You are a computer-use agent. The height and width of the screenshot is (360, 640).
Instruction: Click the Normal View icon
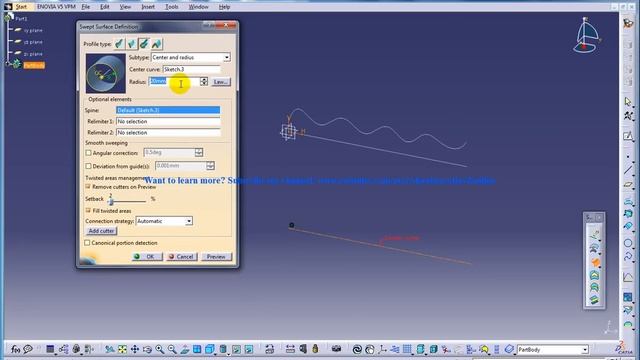tap(184, 349)
